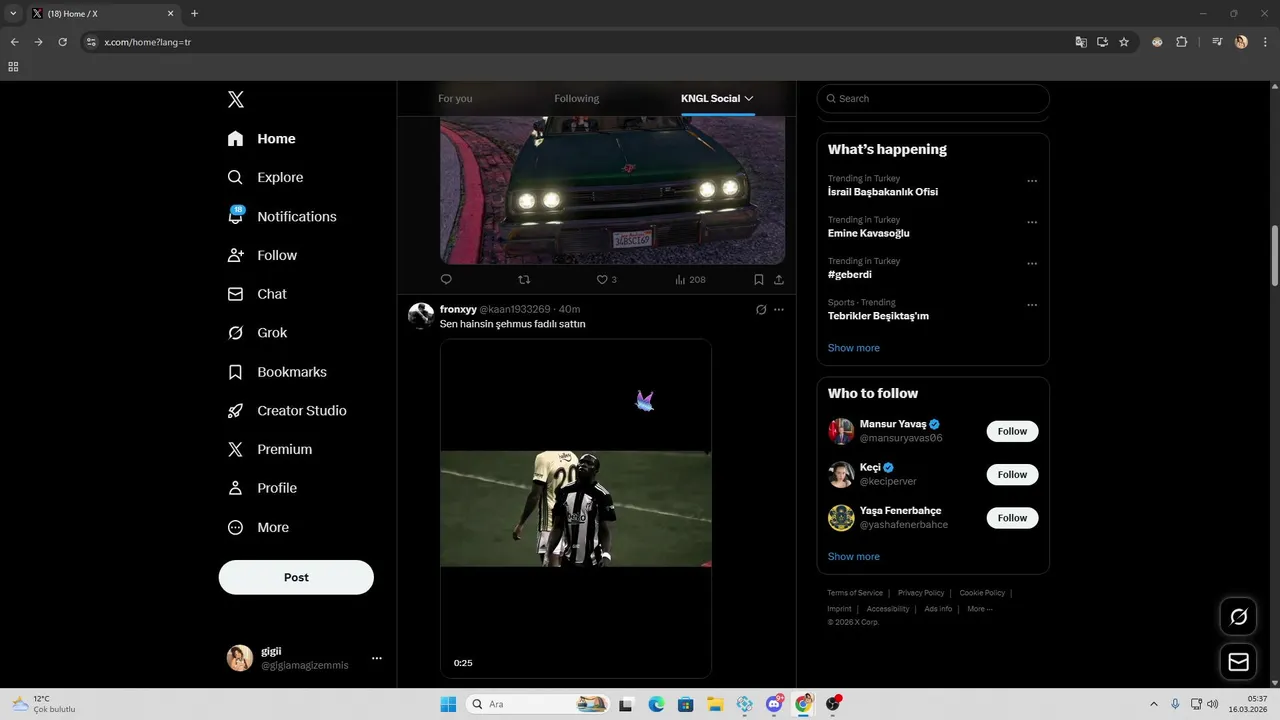Bookmark this page with star icon
This screenshot has height=720, width=1280.
pyautogui.click(x=1124, y=42)
